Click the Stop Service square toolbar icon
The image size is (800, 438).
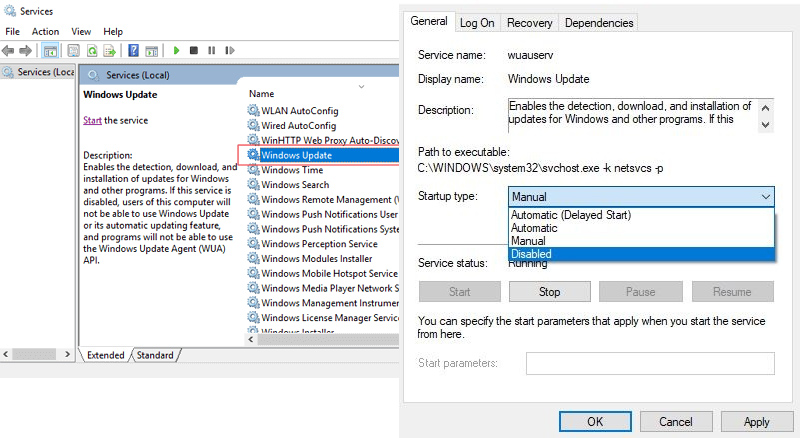click(x=194, y=50)
